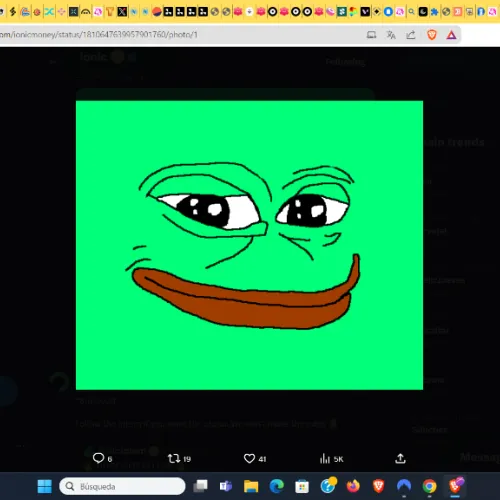Image resolution: width=500 pixels, height=500 pixels.
Task: Repost the tweet via retweet icon
Action: tap(174, 459)
